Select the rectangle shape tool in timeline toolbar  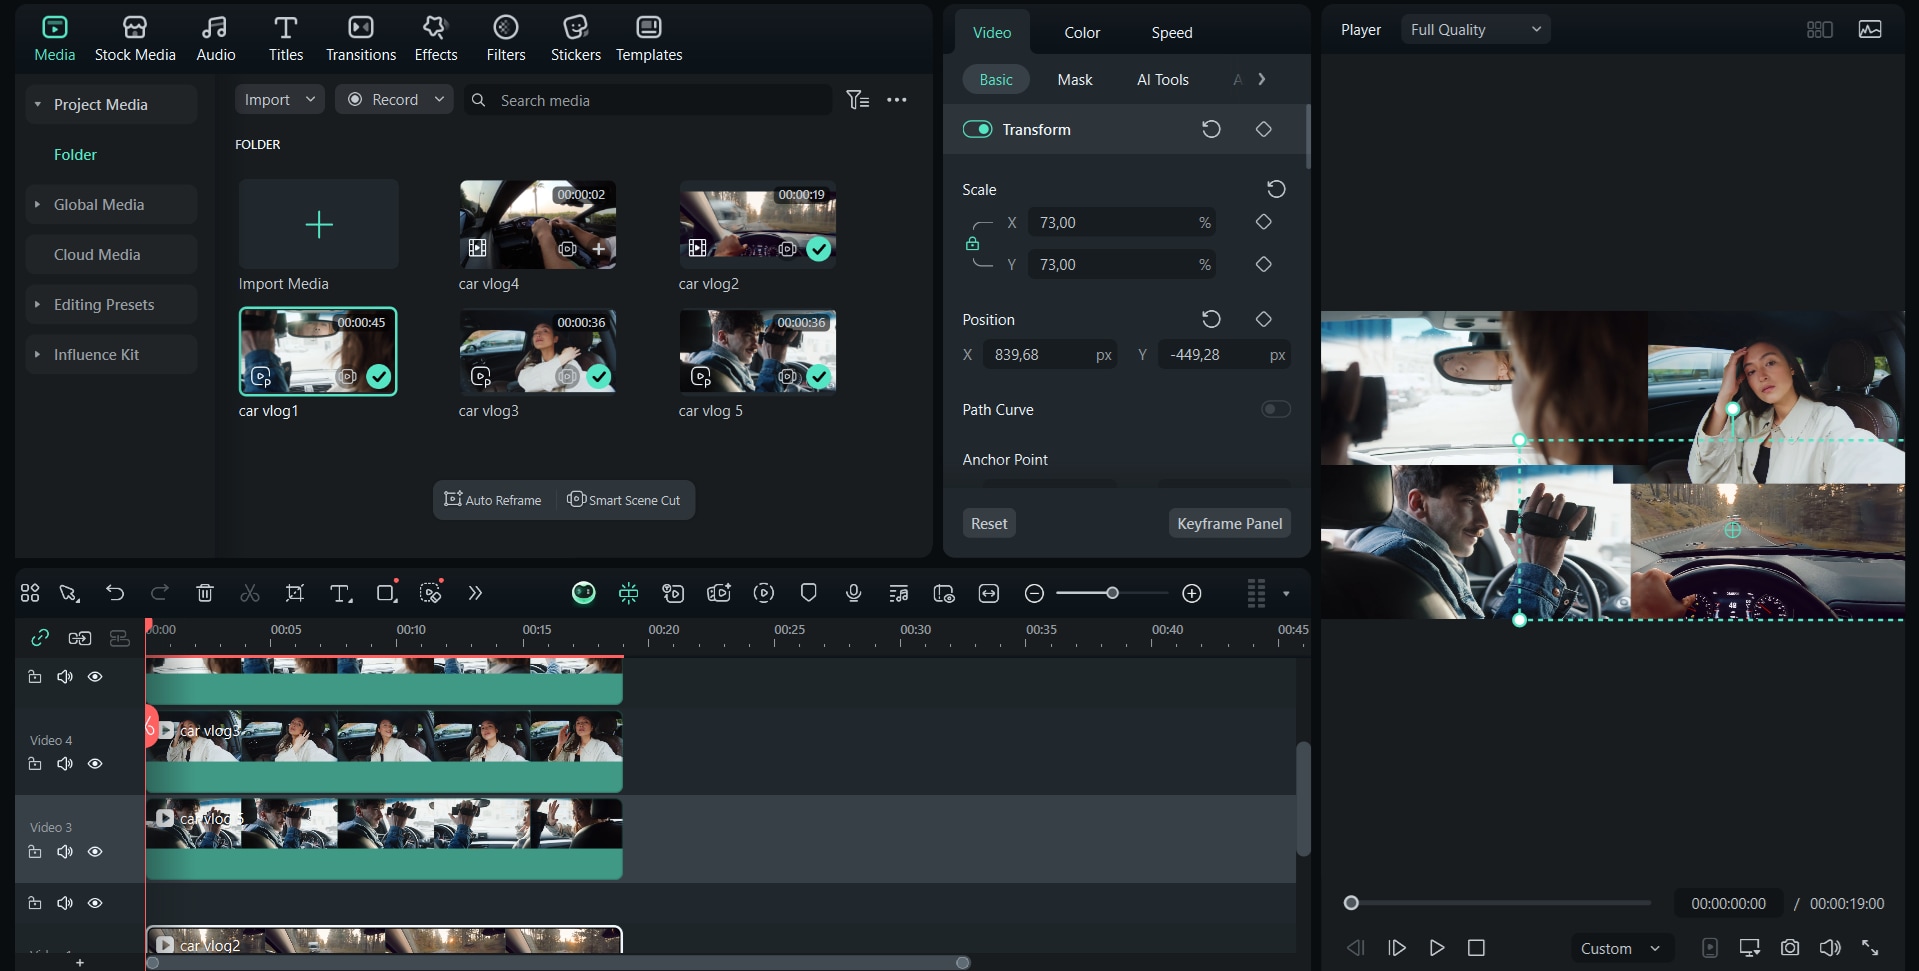click(387, 592)
